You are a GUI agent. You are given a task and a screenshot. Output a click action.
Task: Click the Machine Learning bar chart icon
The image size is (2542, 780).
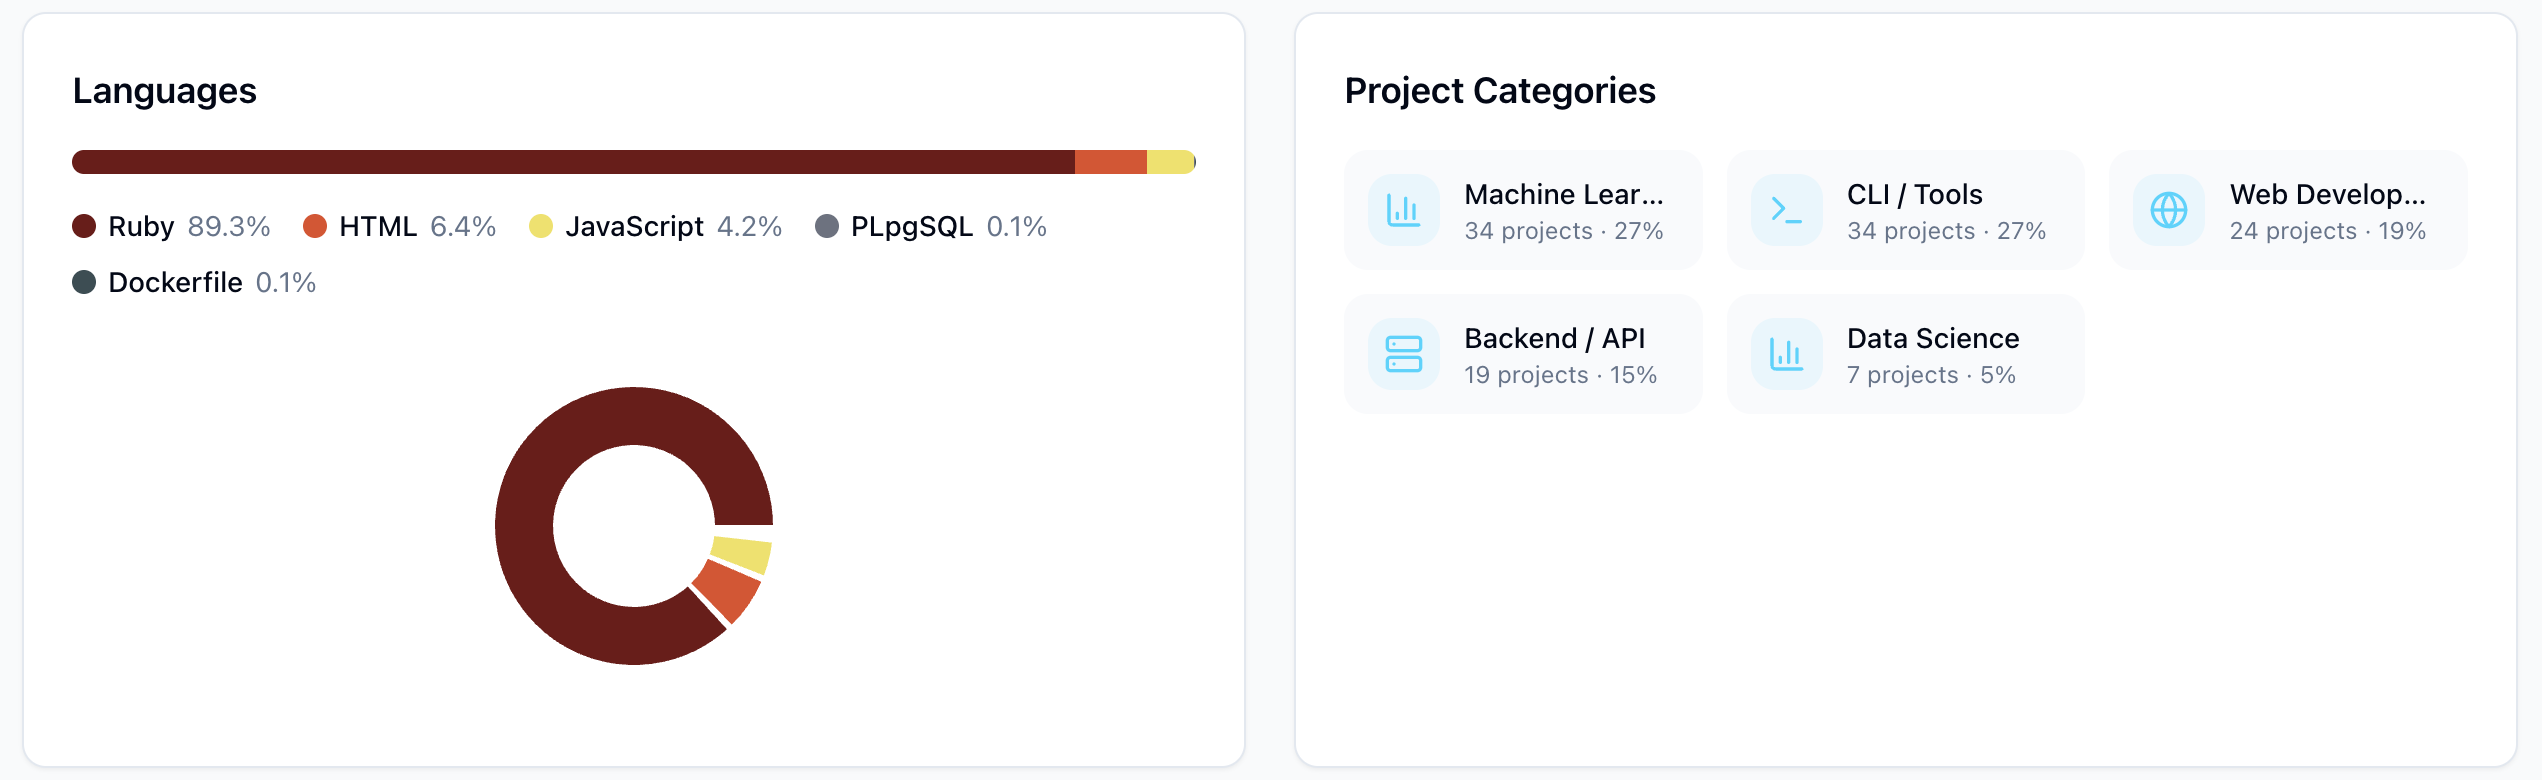1403,210
